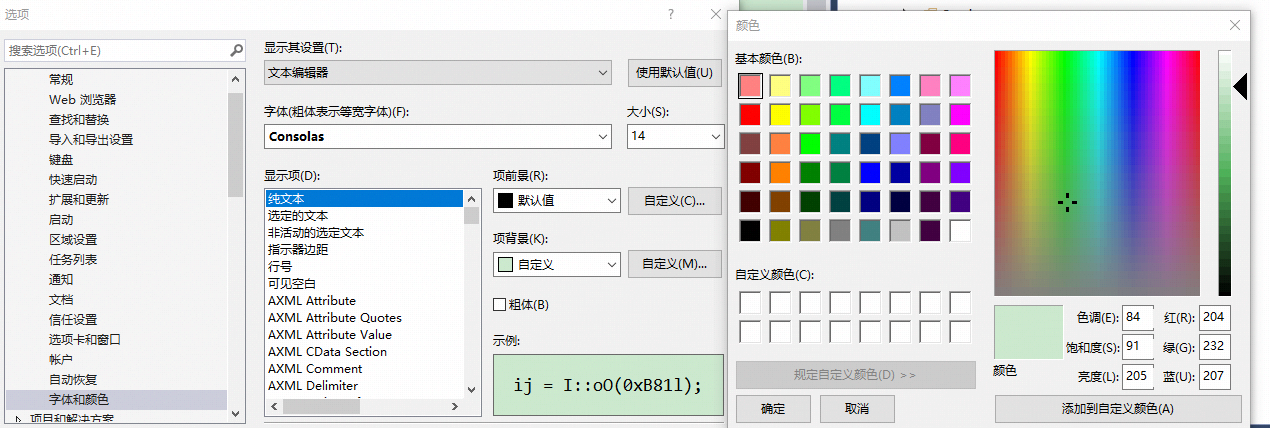Tick the 粗体(B) bold checkbox
Viewport: 1270px width, 428px height.
pos(500,304)
